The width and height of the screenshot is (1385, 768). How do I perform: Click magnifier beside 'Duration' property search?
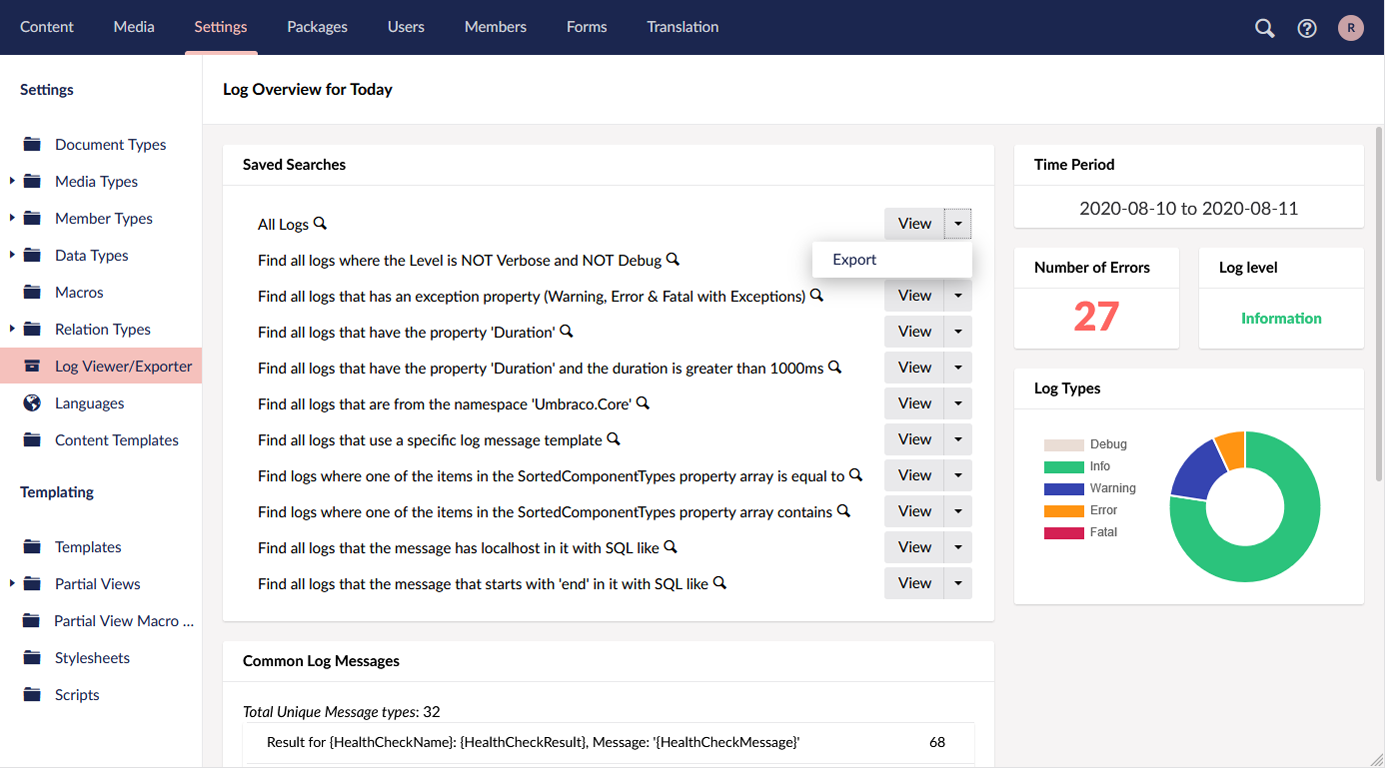(x=566, y=331)
